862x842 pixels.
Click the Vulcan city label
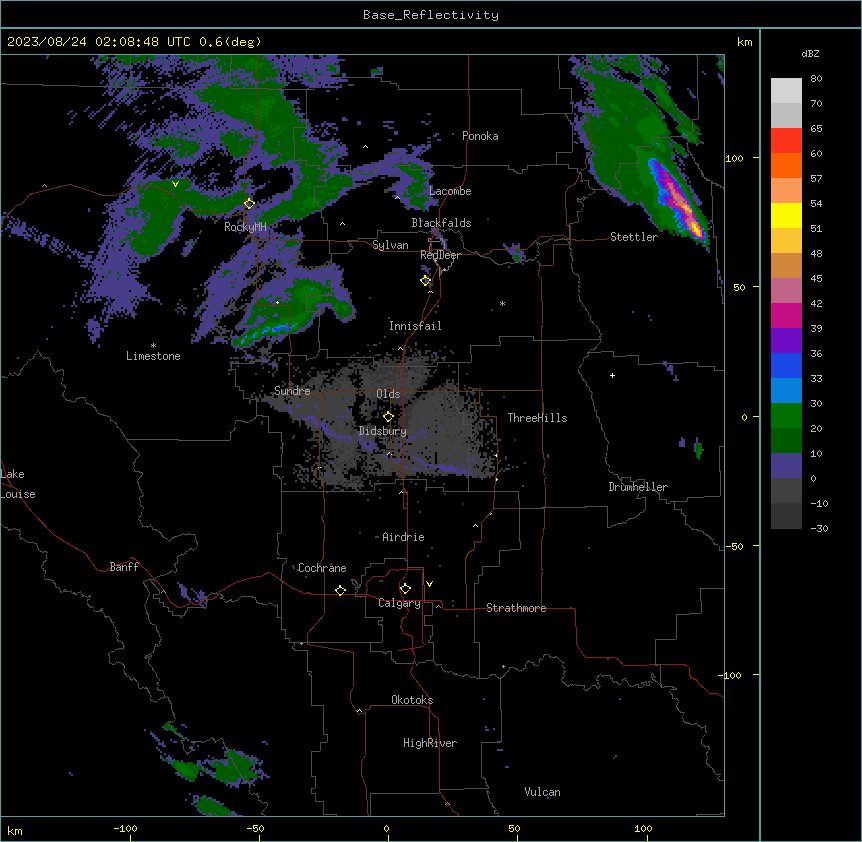[x=543, y=792]
